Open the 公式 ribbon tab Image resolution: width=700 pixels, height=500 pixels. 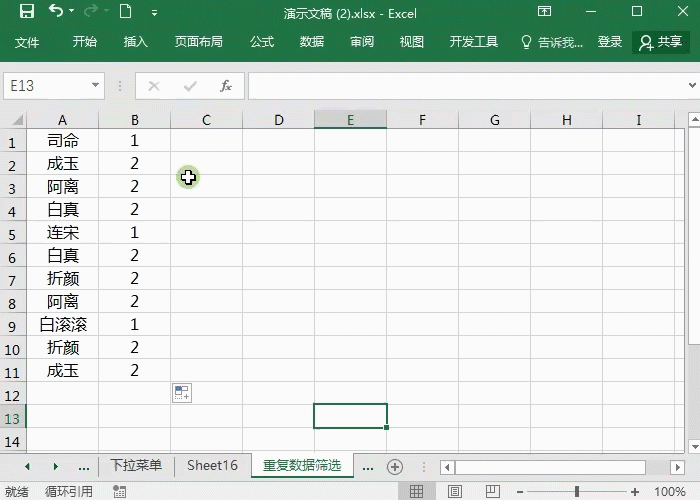click(x=262, y=42)
